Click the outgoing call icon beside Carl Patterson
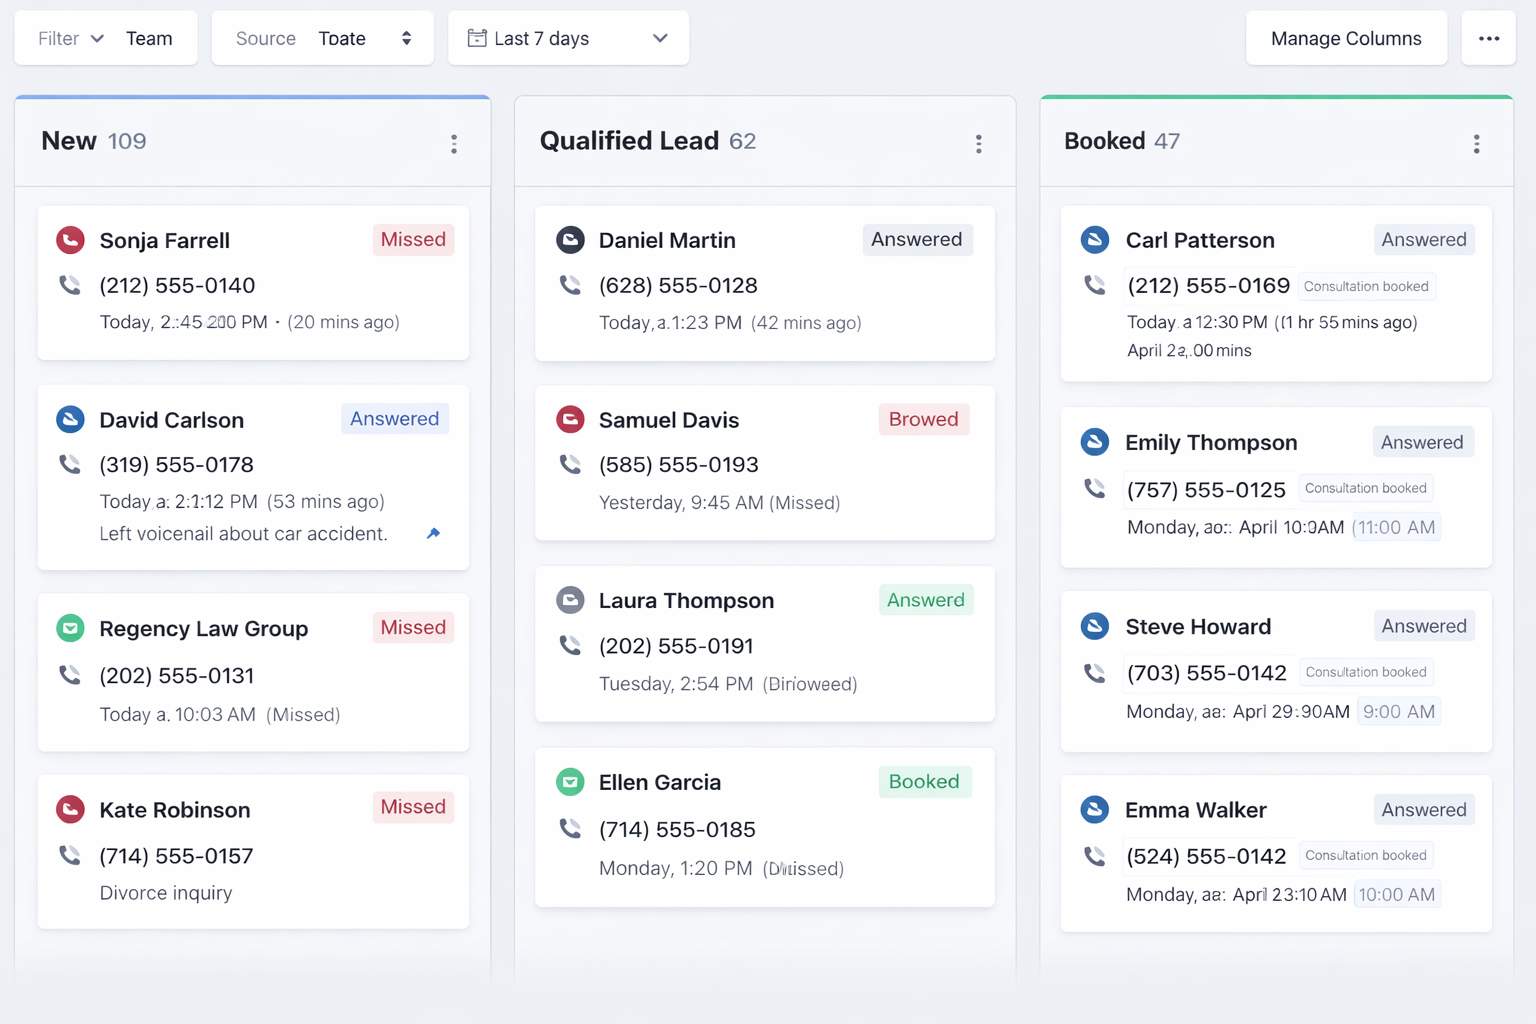Image resolution: width=1536 pixels, height=1024 pixels. [1095, 240]
